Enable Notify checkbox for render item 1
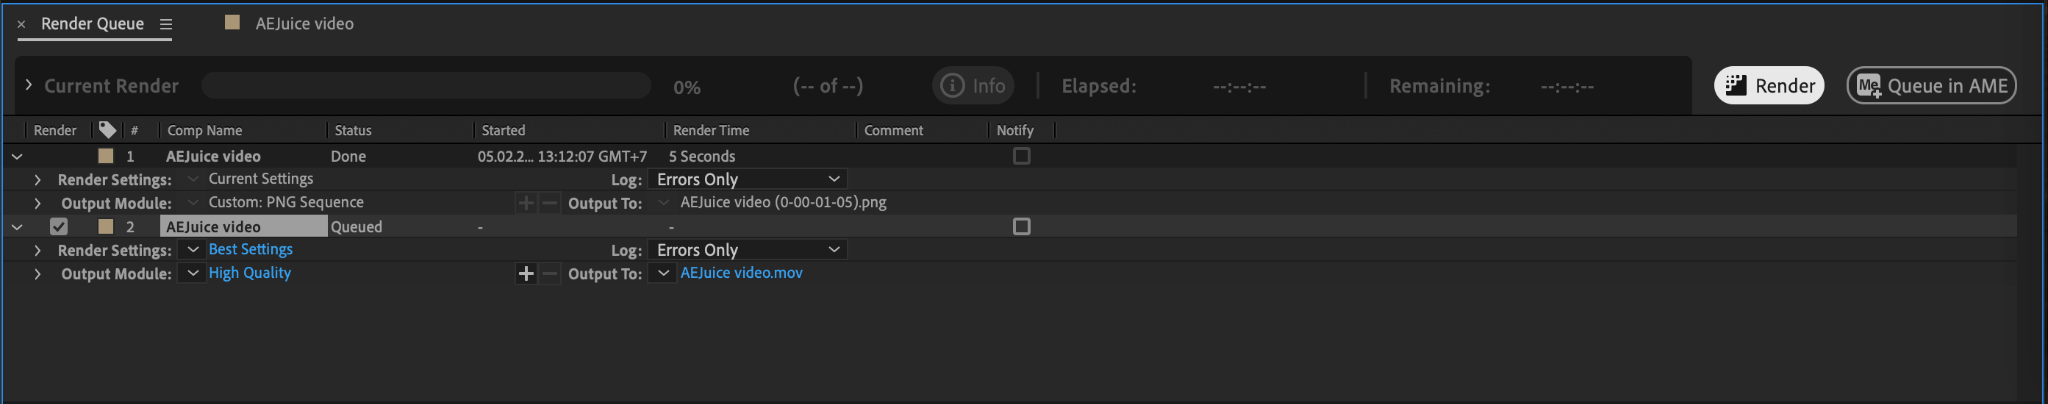This screenshot has width=2048, height=404. (1021, 156)
